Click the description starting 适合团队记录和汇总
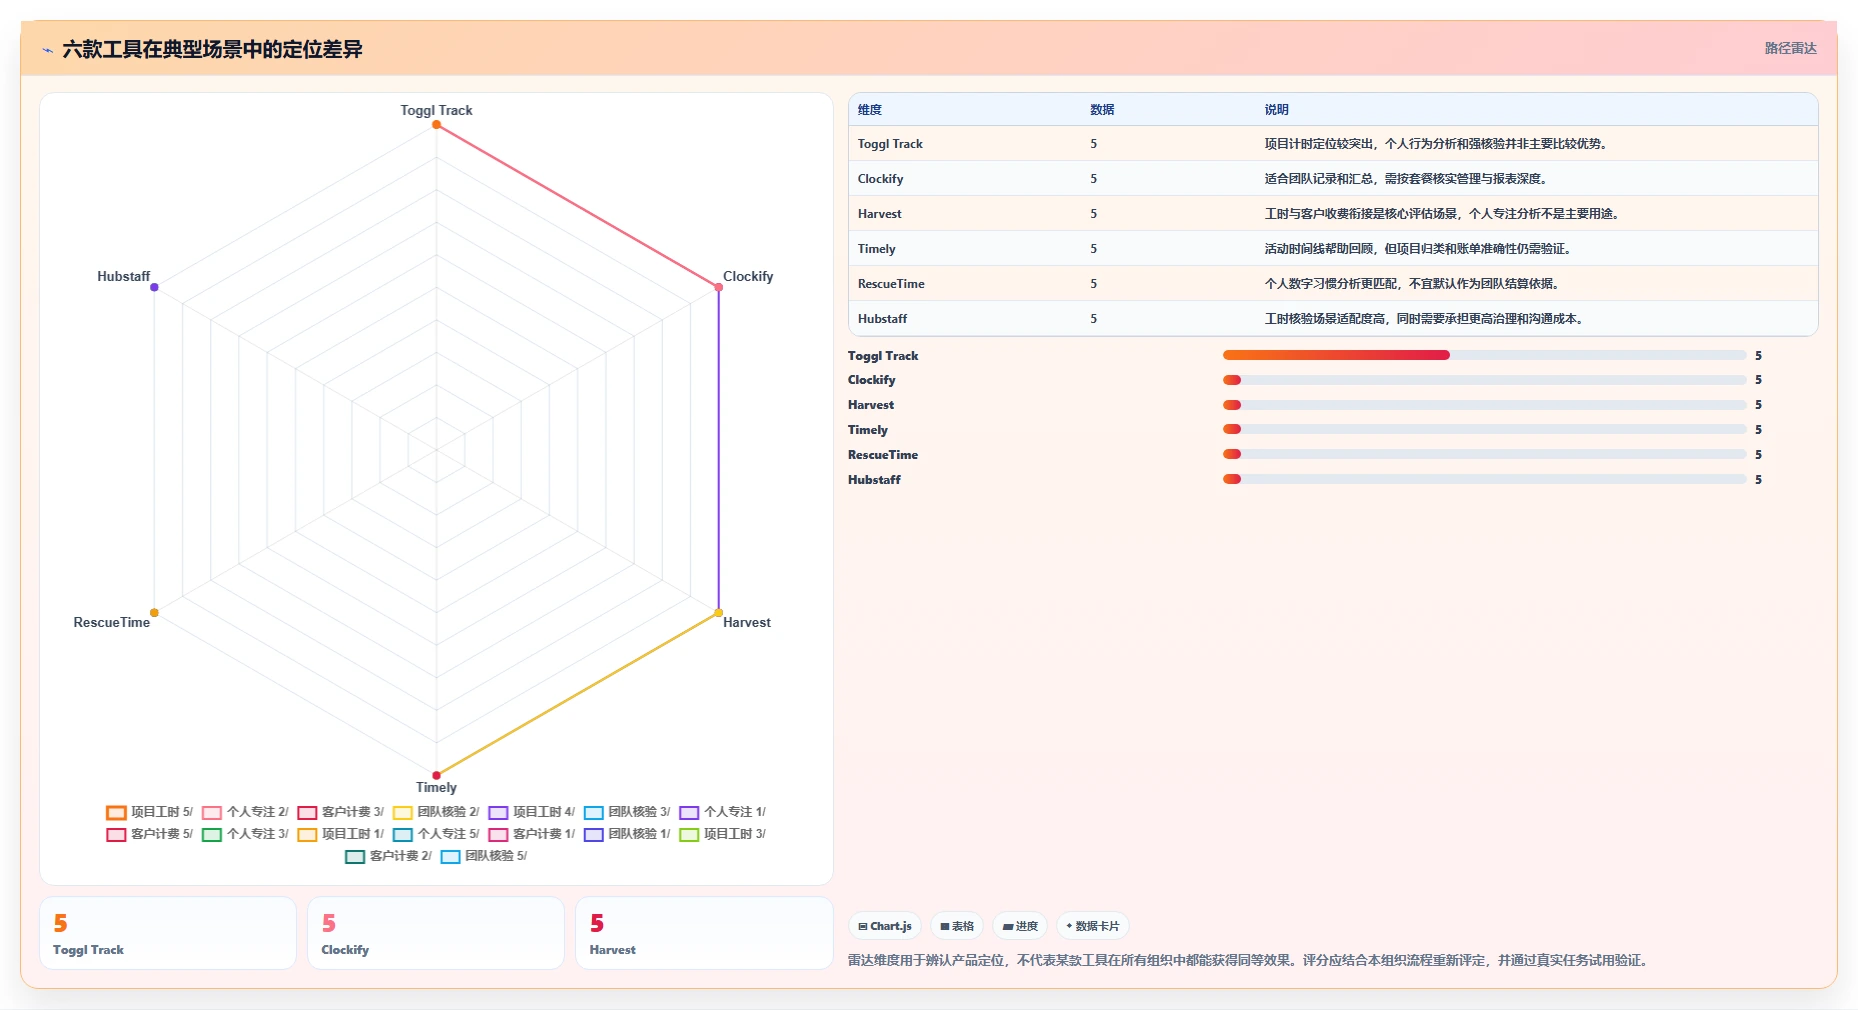The height and width of the screenshot is (1010, 1858). click(x=1405, y=179)
